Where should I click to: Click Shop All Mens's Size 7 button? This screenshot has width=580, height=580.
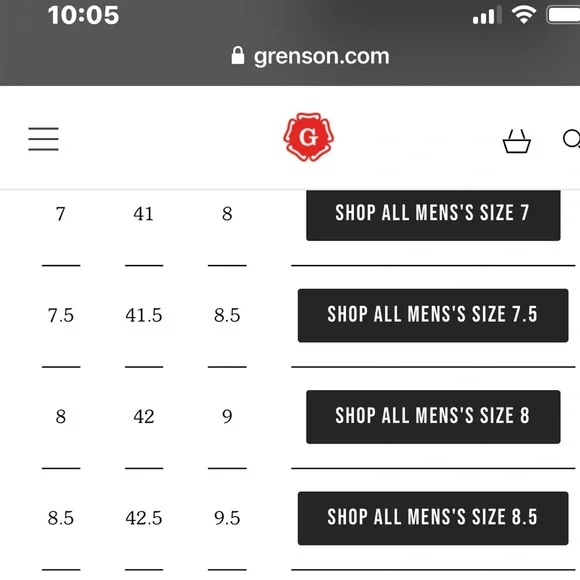point(433,215)
